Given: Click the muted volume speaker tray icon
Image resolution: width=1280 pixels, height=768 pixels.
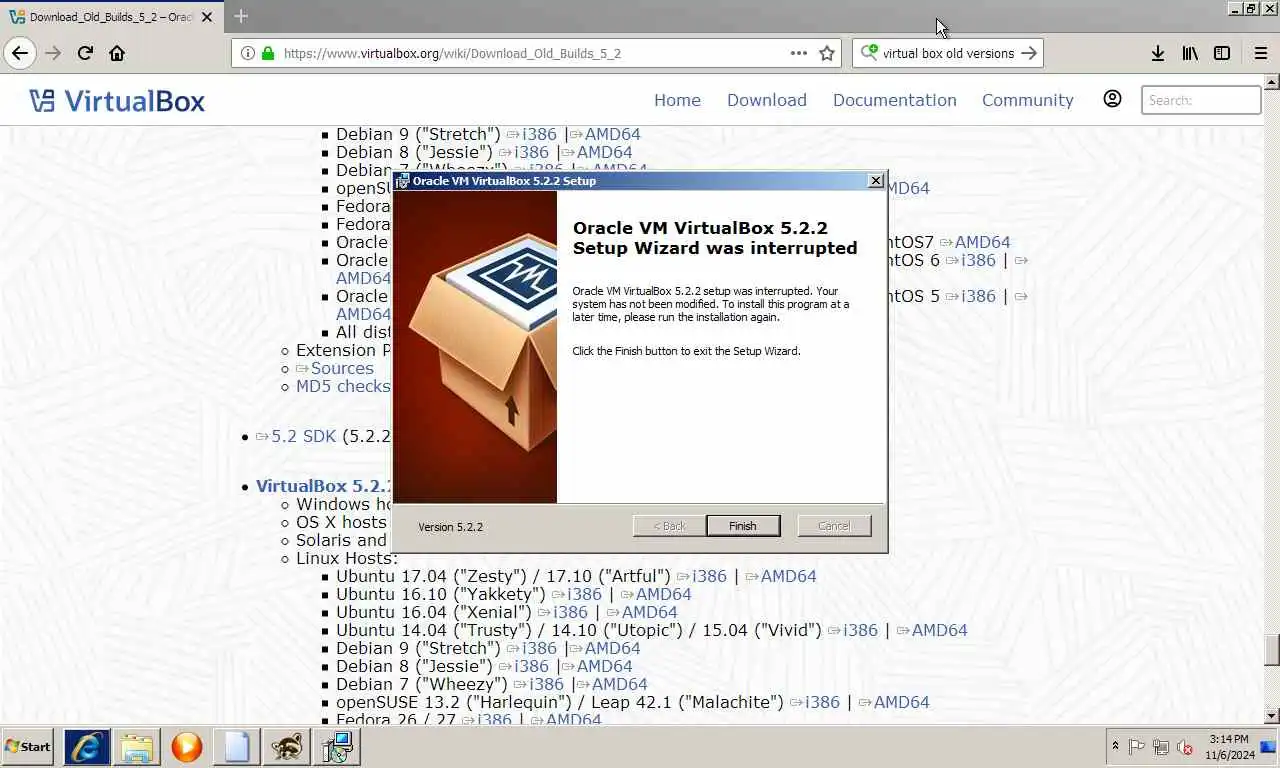Looking at the screenshot, I should pos(1185,747).
